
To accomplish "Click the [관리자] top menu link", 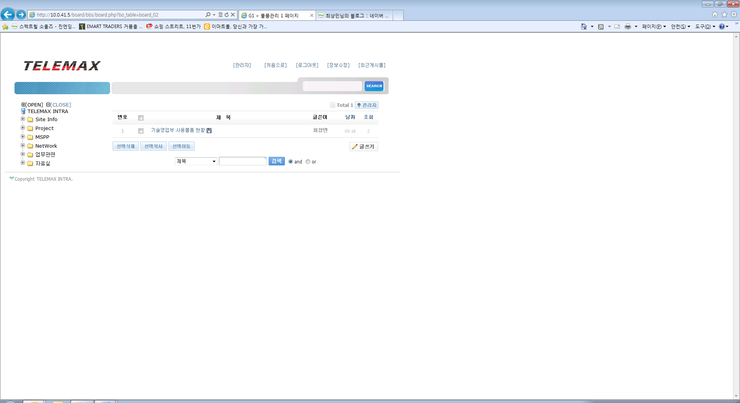I will click(x=242, y=65).
